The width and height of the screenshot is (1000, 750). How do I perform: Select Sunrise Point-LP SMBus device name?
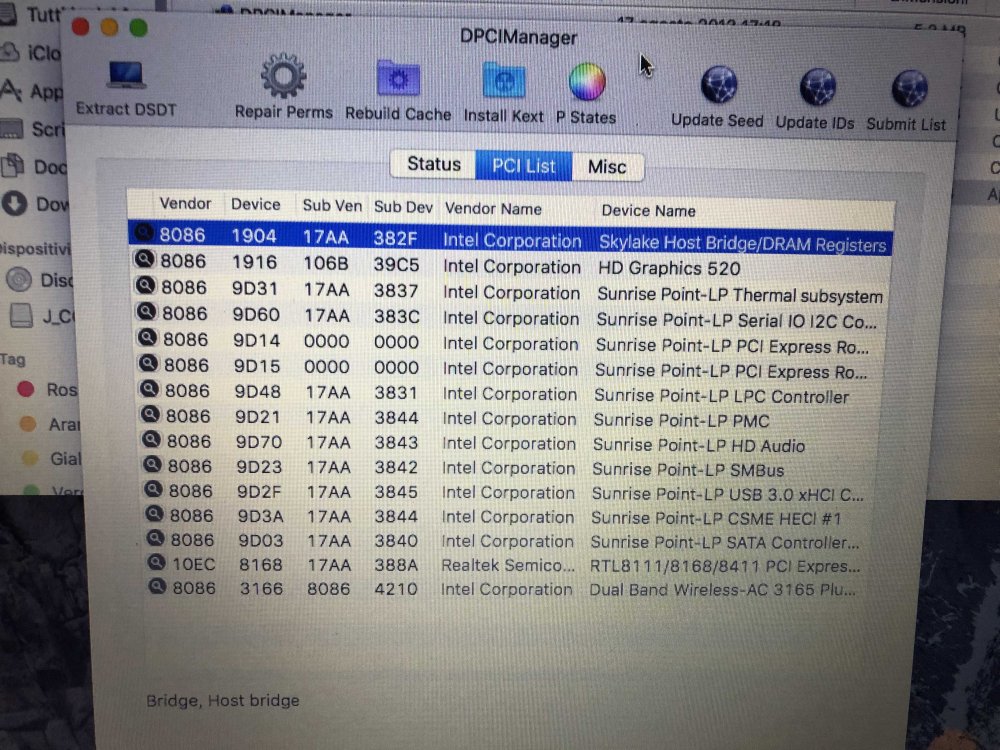[688, 470]
